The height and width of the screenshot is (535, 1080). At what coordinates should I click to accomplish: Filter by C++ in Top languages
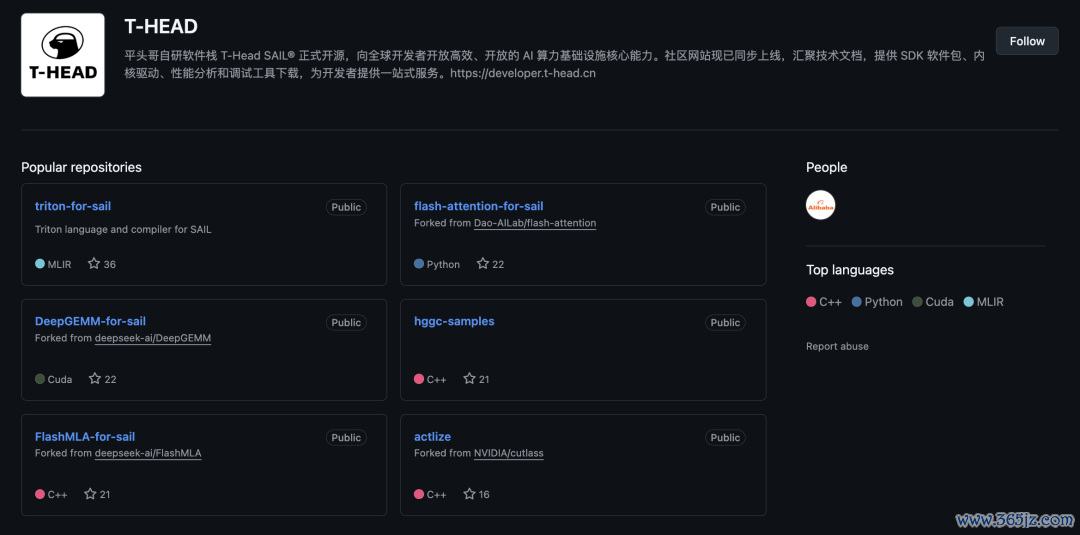coord(824,302)
